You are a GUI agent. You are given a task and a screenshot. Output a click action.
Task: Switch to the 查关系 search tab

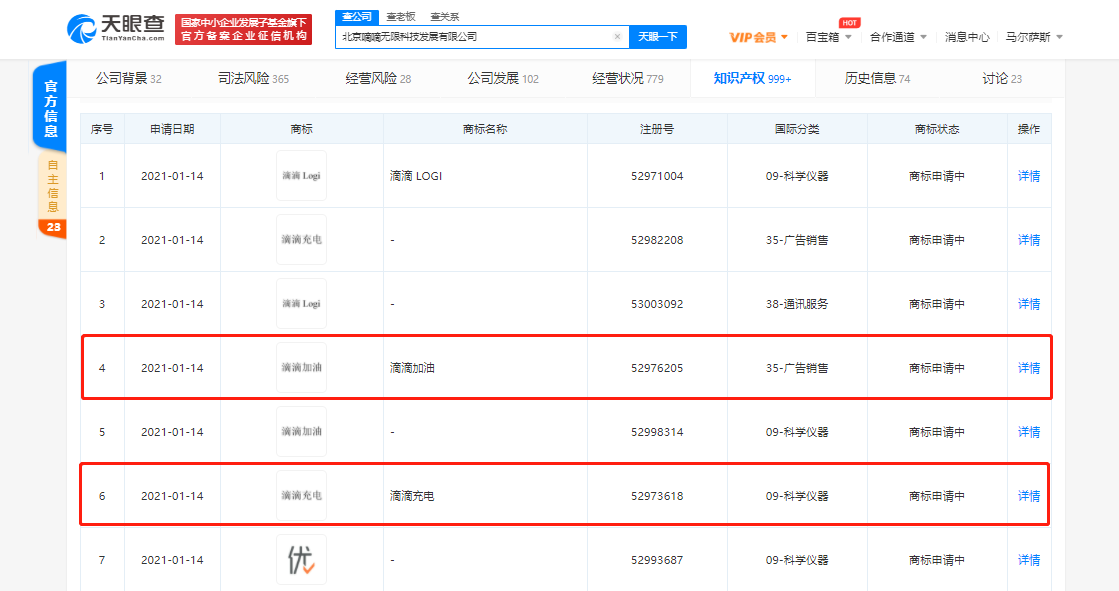(445, 16)
